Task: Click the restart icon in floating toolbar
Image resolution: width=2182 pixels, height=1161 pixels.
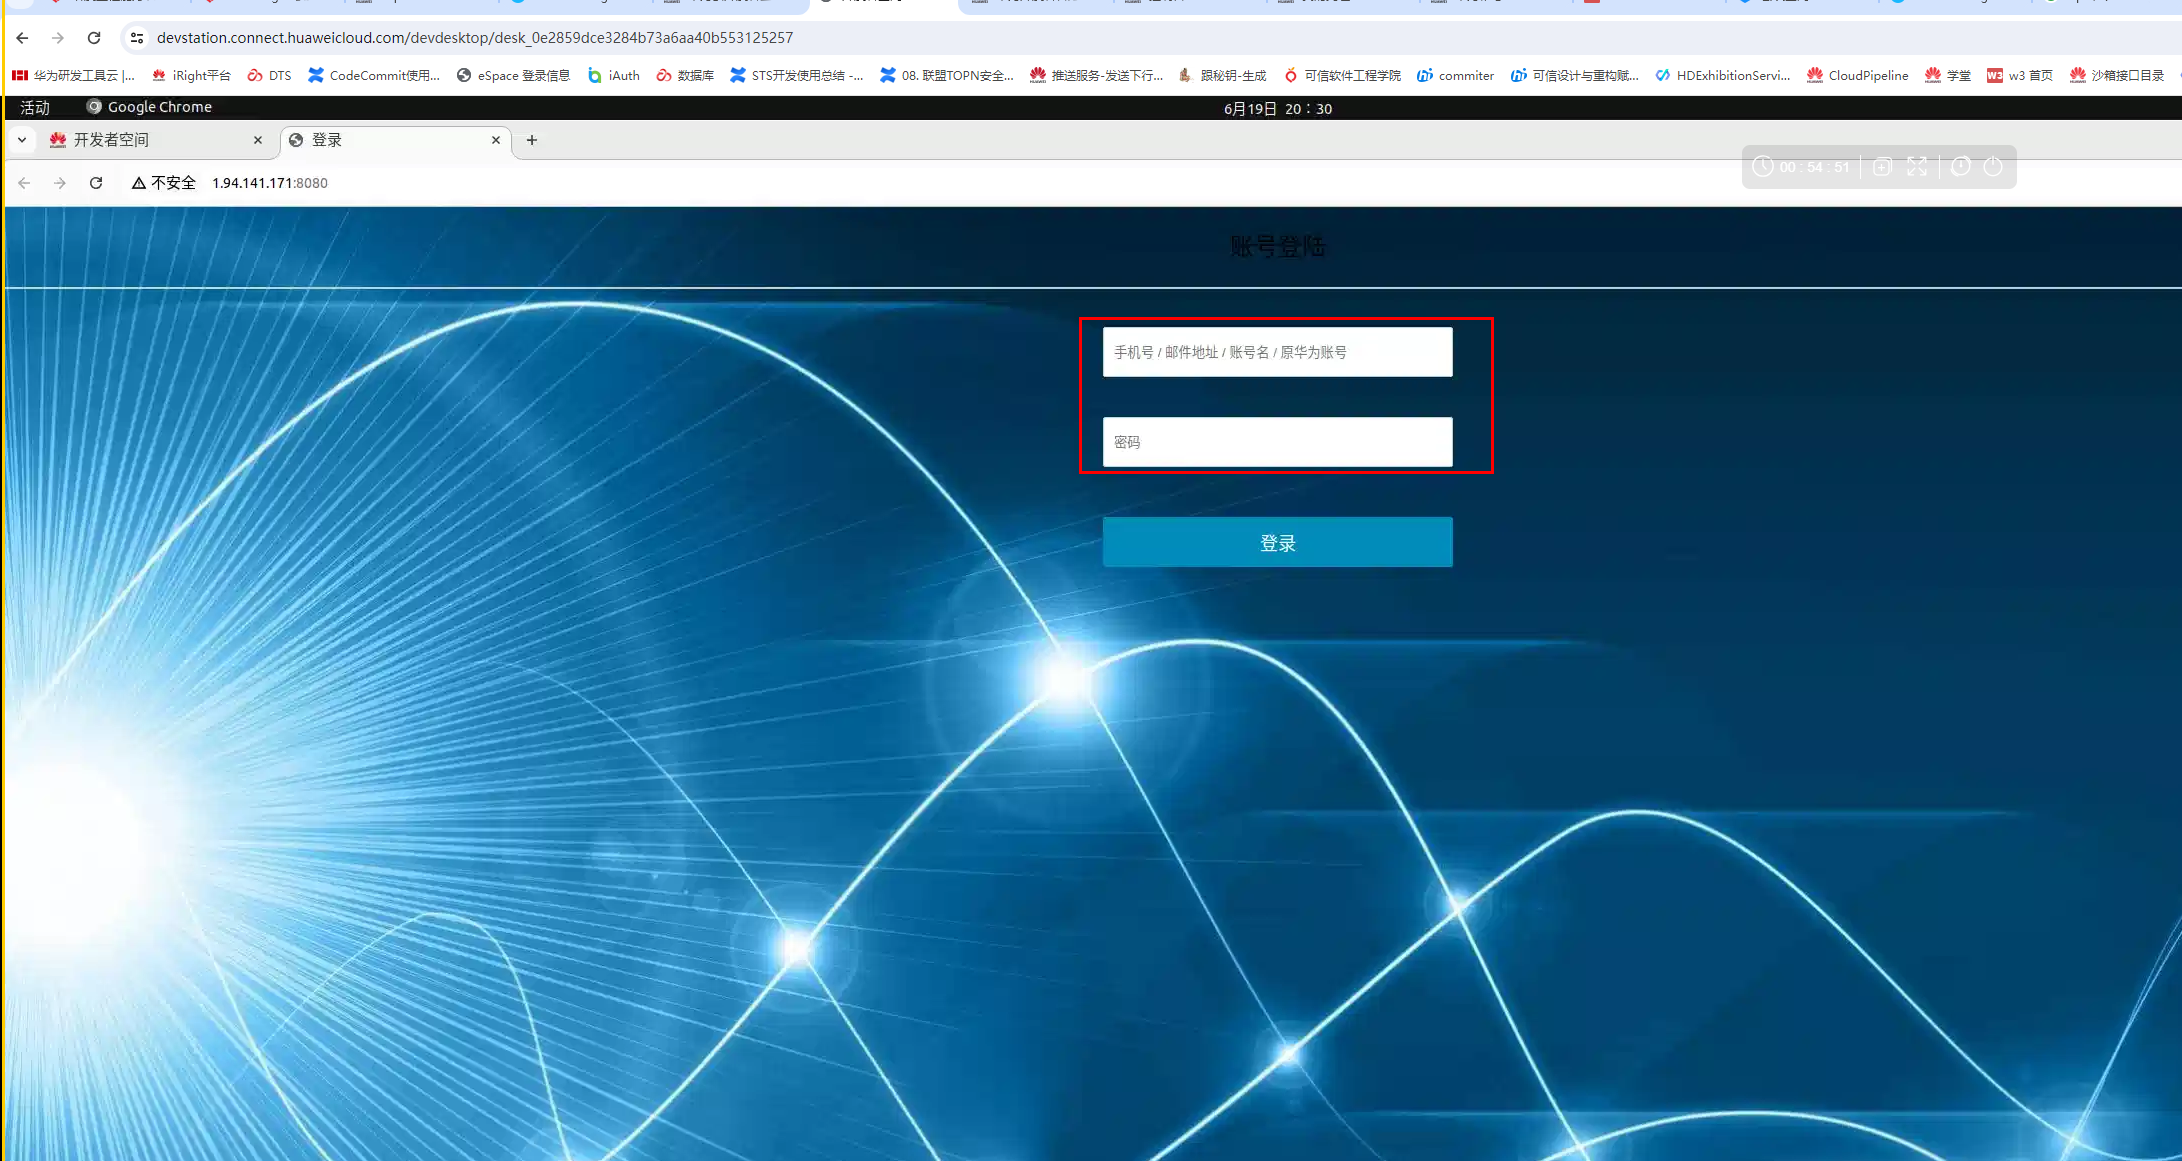Action: (1960, 167)
